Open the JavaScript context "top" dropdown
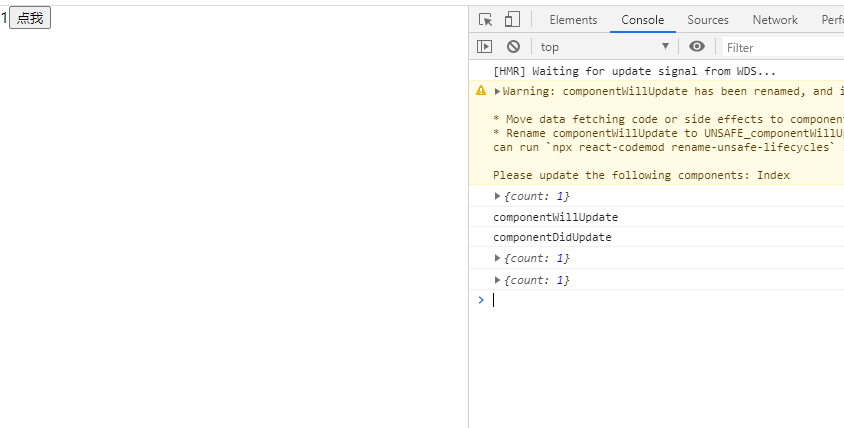The height and width of the screenshot is (428, 844). pyautogui.click(x=604, y=46)
